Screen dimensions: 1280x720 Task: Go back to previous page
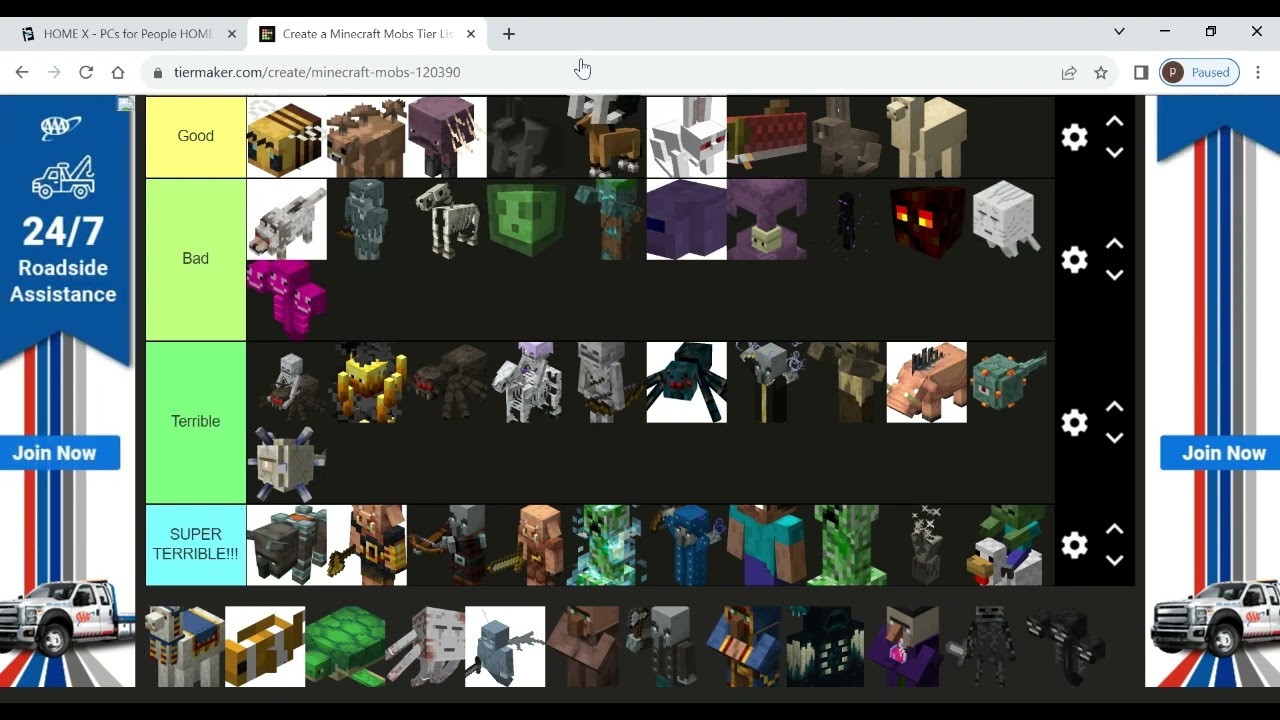click(22, 72)
